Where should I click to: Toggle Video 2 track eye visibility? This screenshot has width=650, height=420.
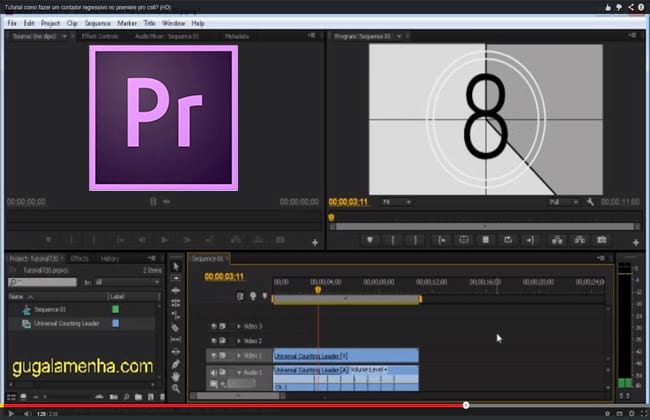click(x=214, y=341)
